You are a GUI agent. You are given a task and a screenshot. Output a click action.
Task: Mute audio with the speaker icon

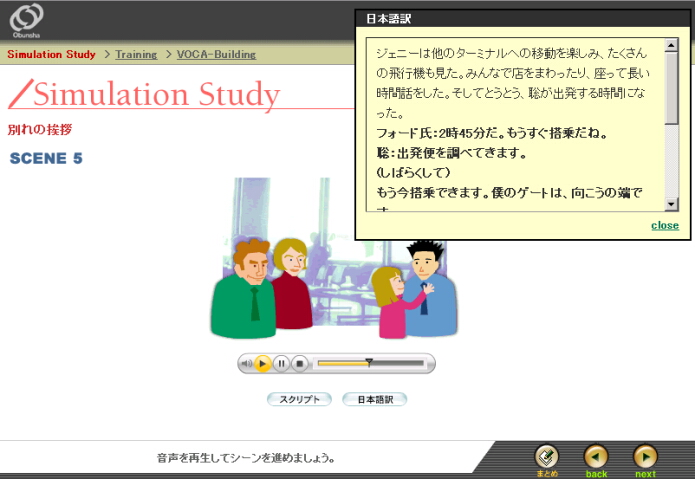[x=246, y=364]
